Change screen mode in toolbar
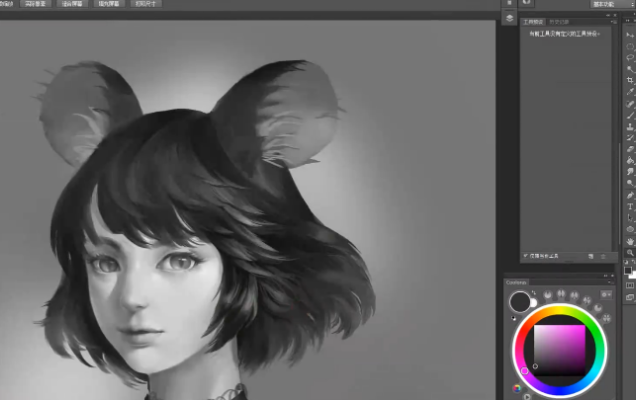 pyautogui.click(x=630, y=297)
